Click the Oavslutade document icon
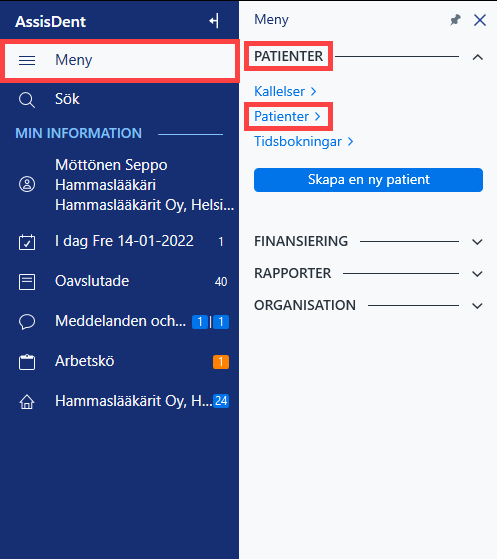Image resolution: width=497 pixels, height=559 pixels. pyautogui.click(x=27, y=282)
